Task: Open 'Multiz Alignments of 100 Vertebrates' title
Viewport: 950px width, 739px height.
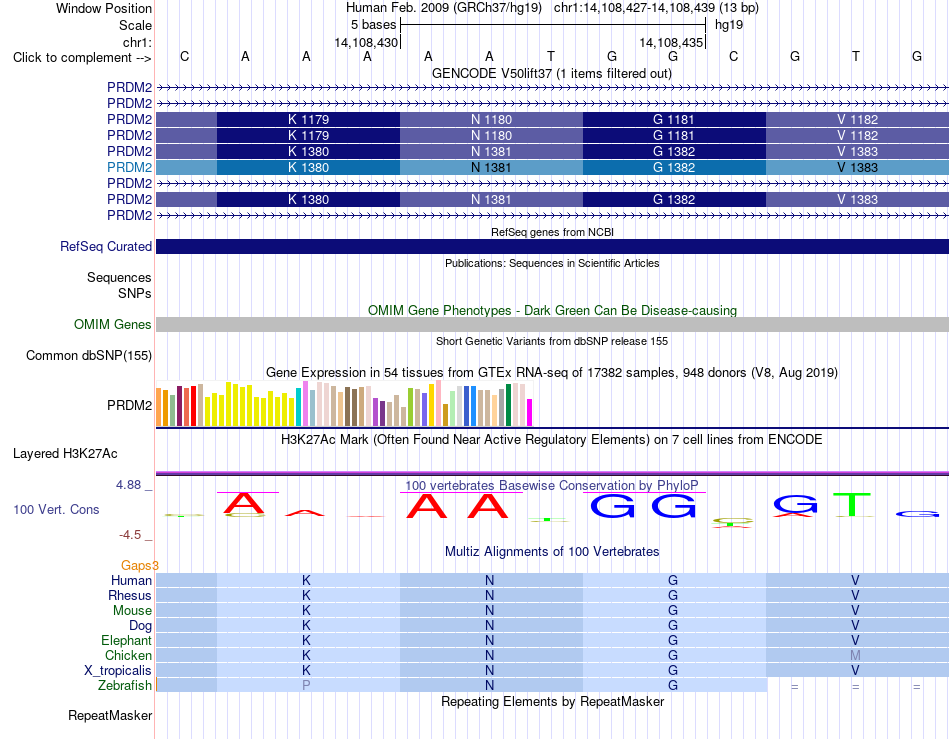Action: (x=552, y=552)
